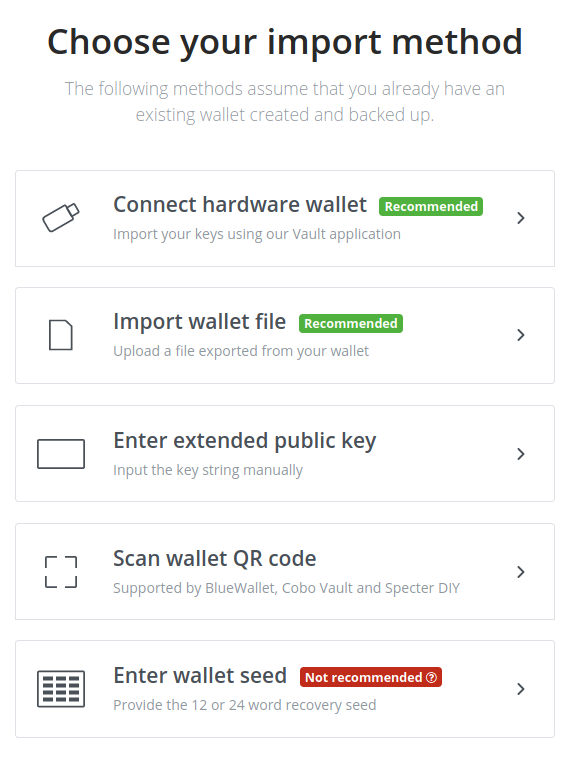Click the seed word grid icon
The image size is (576, 763).
[x=61, y=689]
